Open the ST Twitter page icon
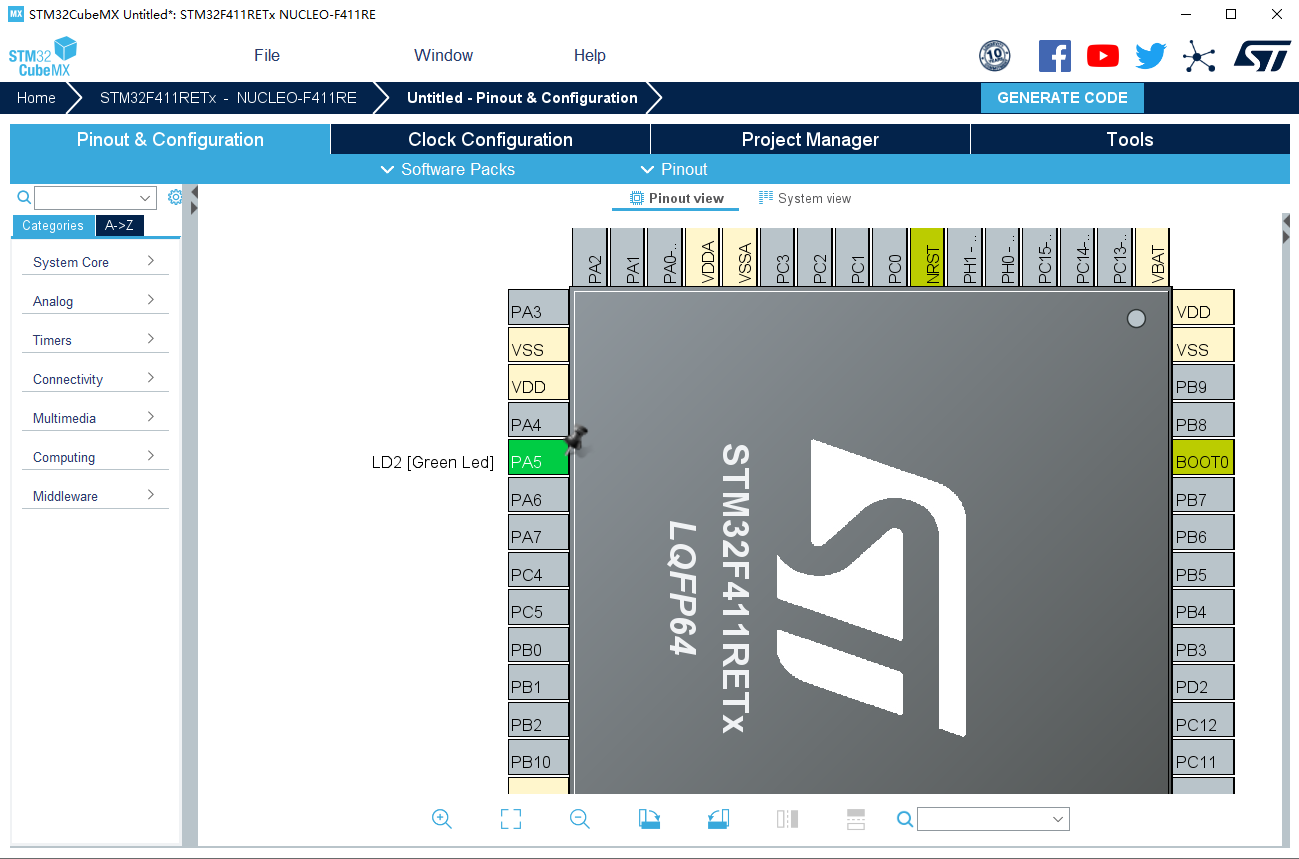Screen dimensions: 1299x859 (x=1150, y=56)
